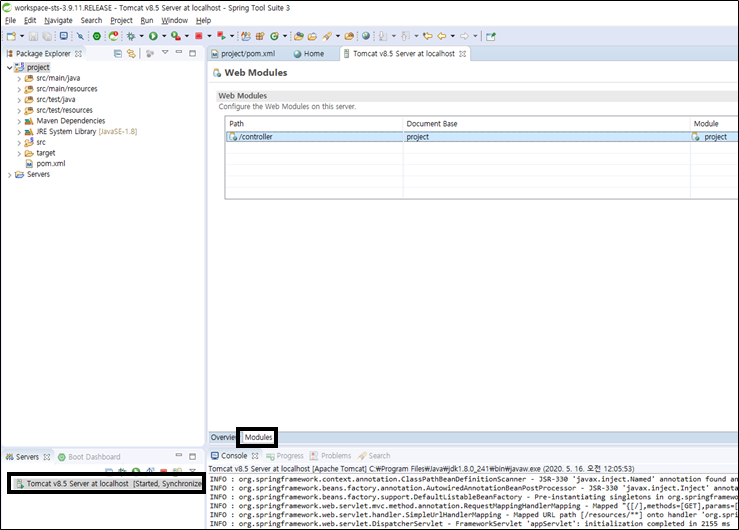Click the Relaunch icon with red badge
This screenshot has width=739, height=530.
(x=114, y=36)
